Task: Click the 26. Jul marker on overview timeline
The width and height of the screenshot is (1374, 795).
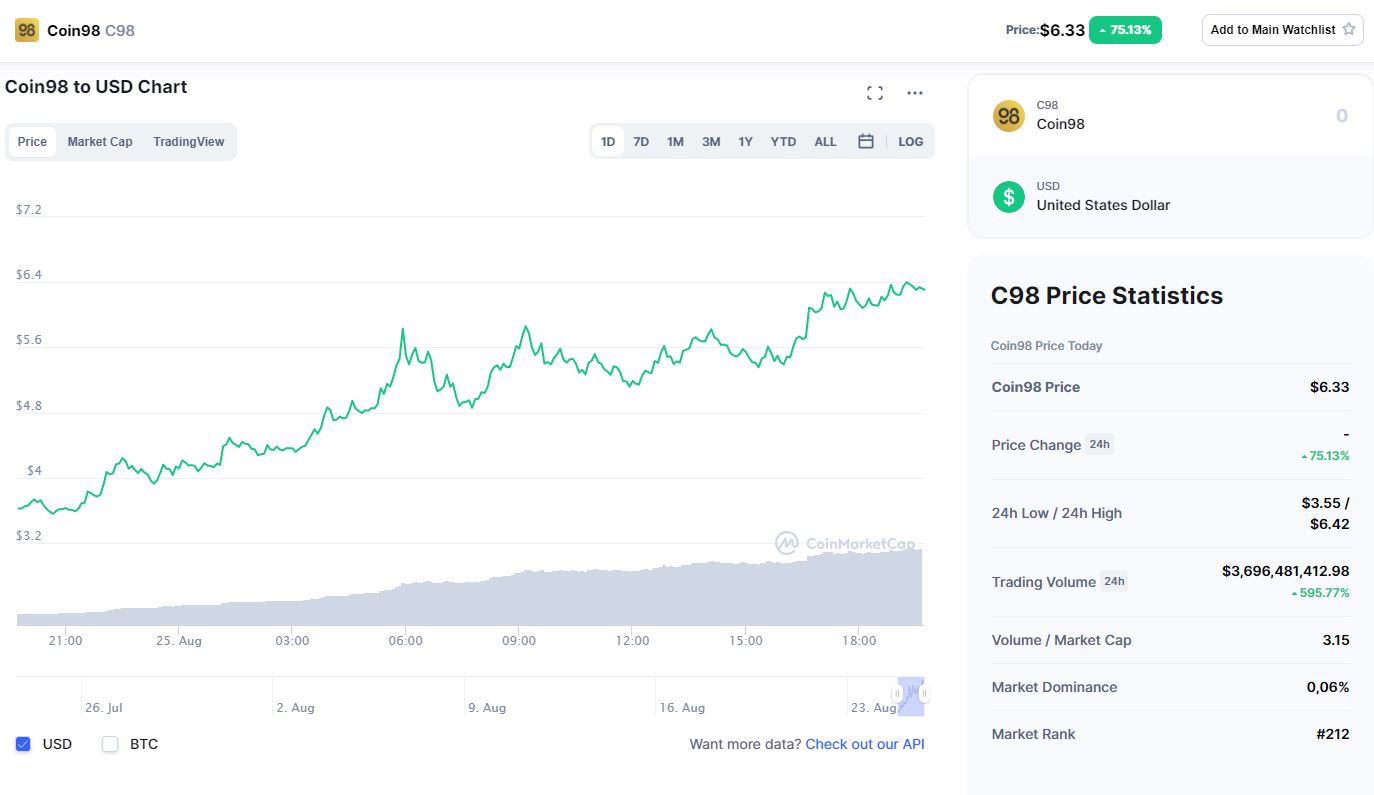Action: 104,708
